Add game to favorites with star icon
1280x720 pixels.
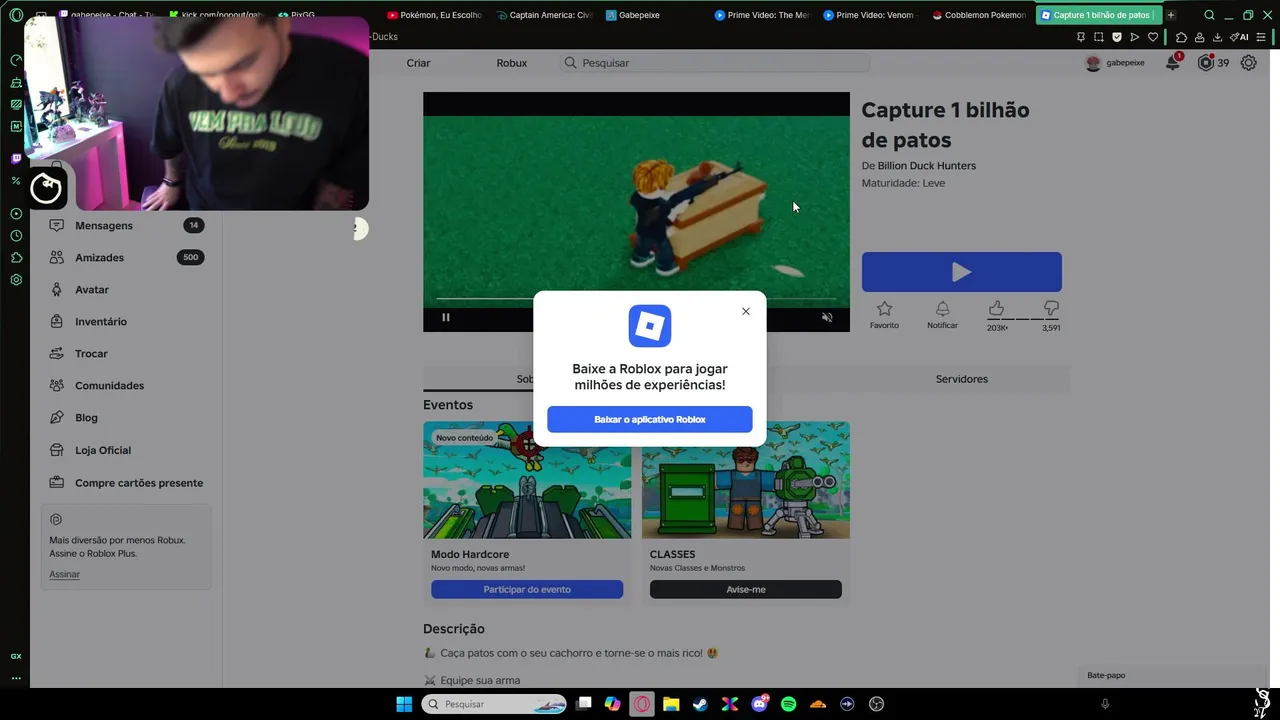(884, 310)
